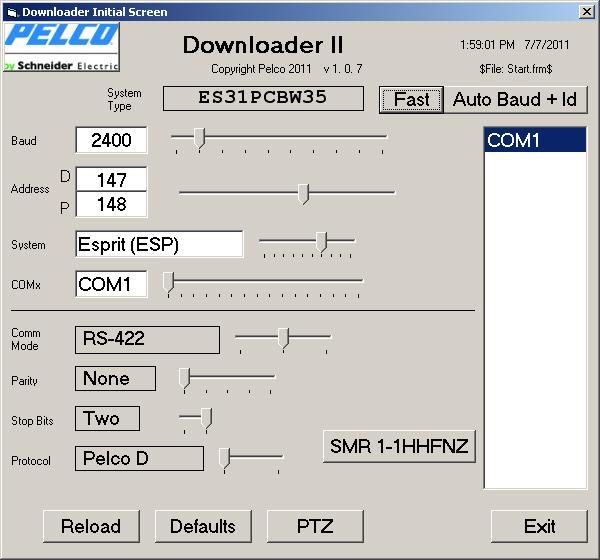This screenshot has width=600, height=560.
Task: Click the Address slider thumb
Action: point(303,194)
